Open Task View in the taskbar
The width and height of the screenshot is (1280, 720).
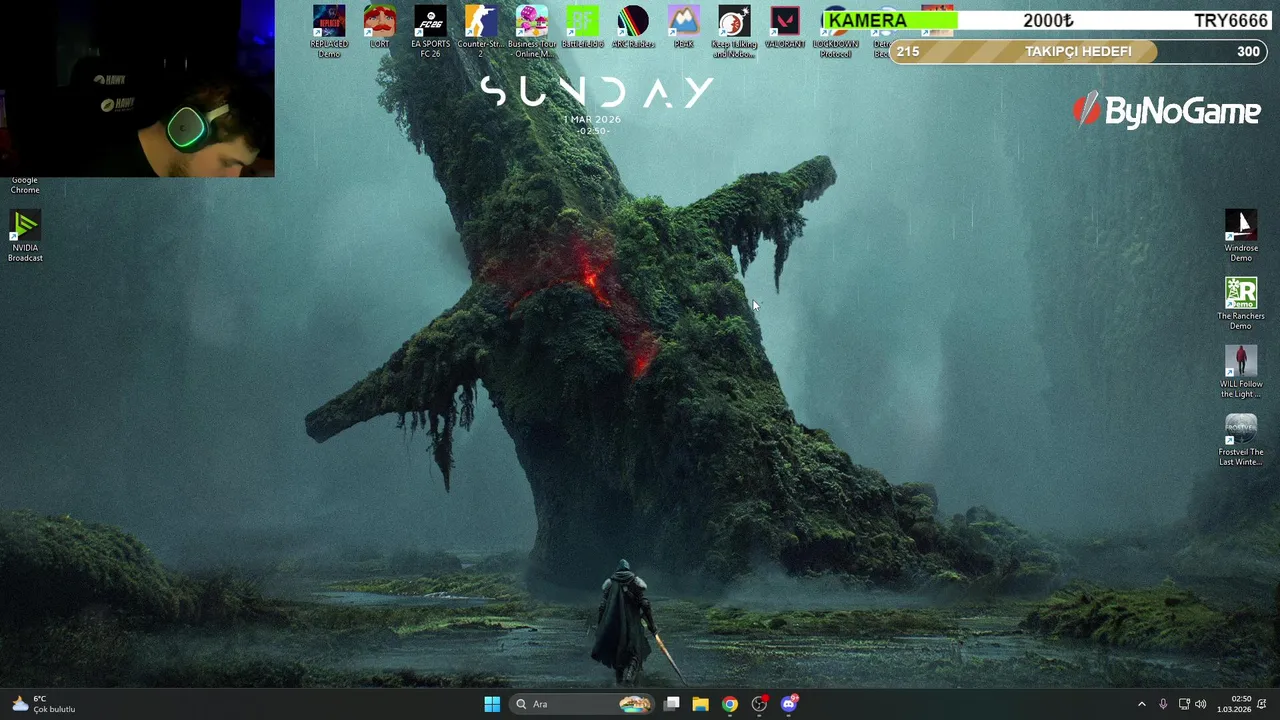672,704
